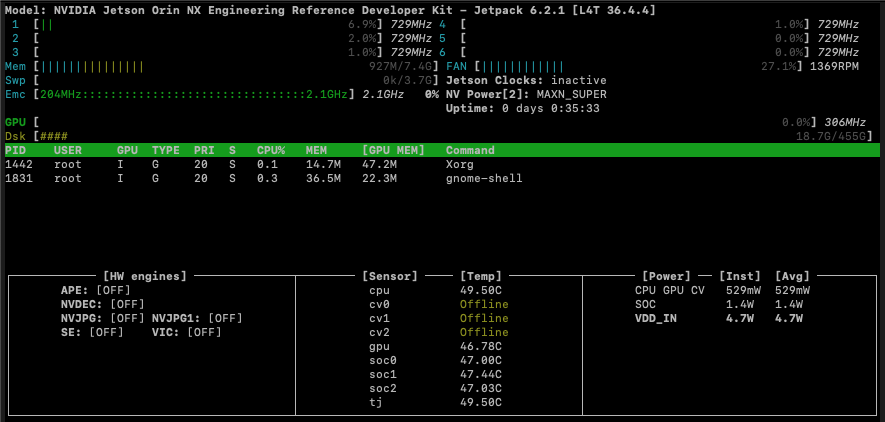This screenshot has height=422, width=885.
Task: Click the soc0 temperature 47.00C
Action: (481, 361)
